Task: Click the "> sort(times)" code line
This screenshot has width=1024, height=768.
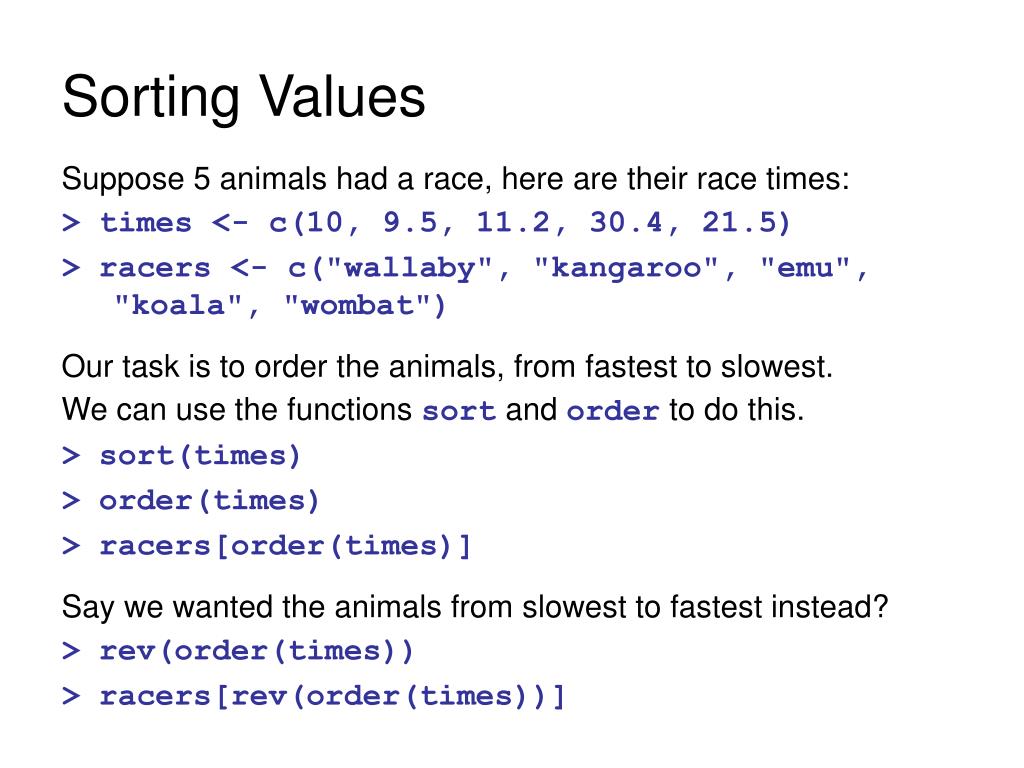Action: point(181,456)
